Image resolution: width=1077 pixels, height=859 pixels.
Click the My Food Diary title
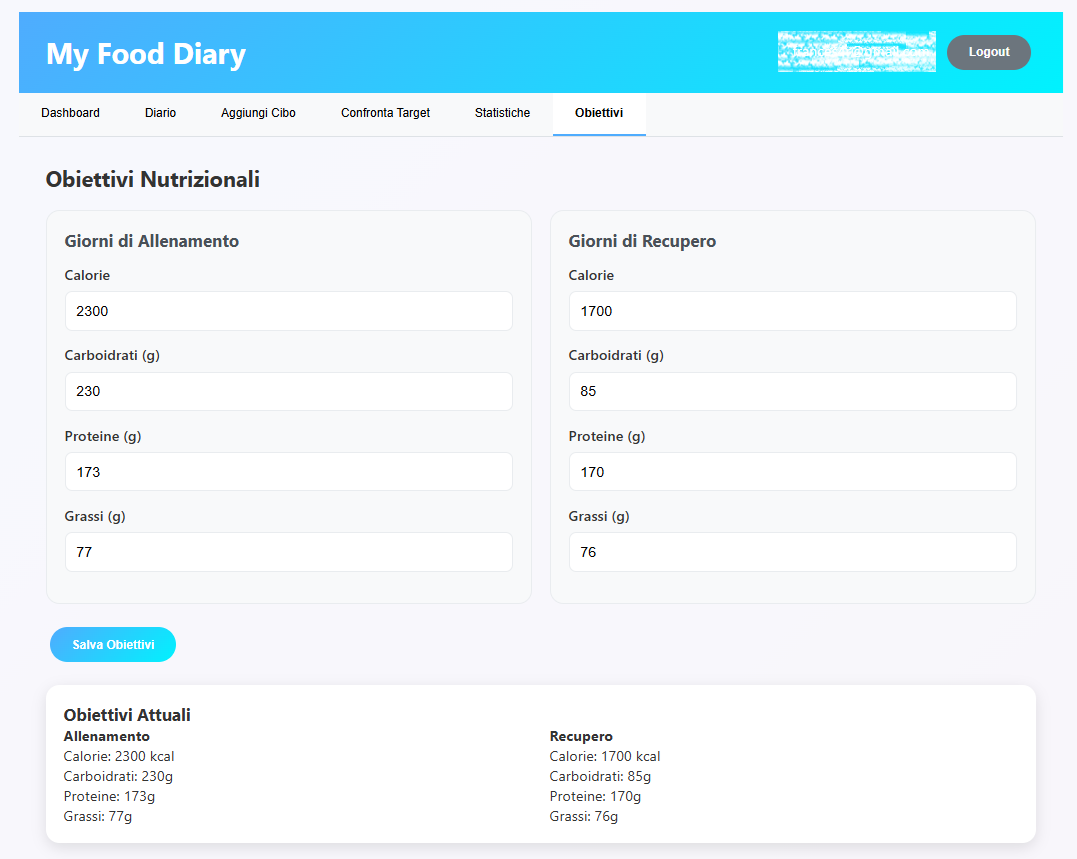click(145, 54)
